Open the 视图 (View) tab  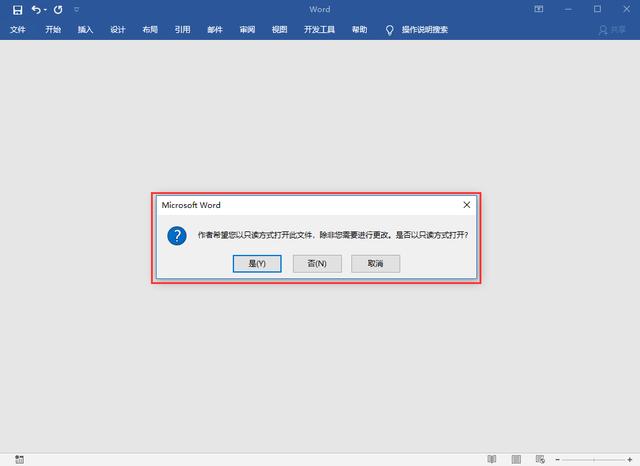tap(280, 29)
